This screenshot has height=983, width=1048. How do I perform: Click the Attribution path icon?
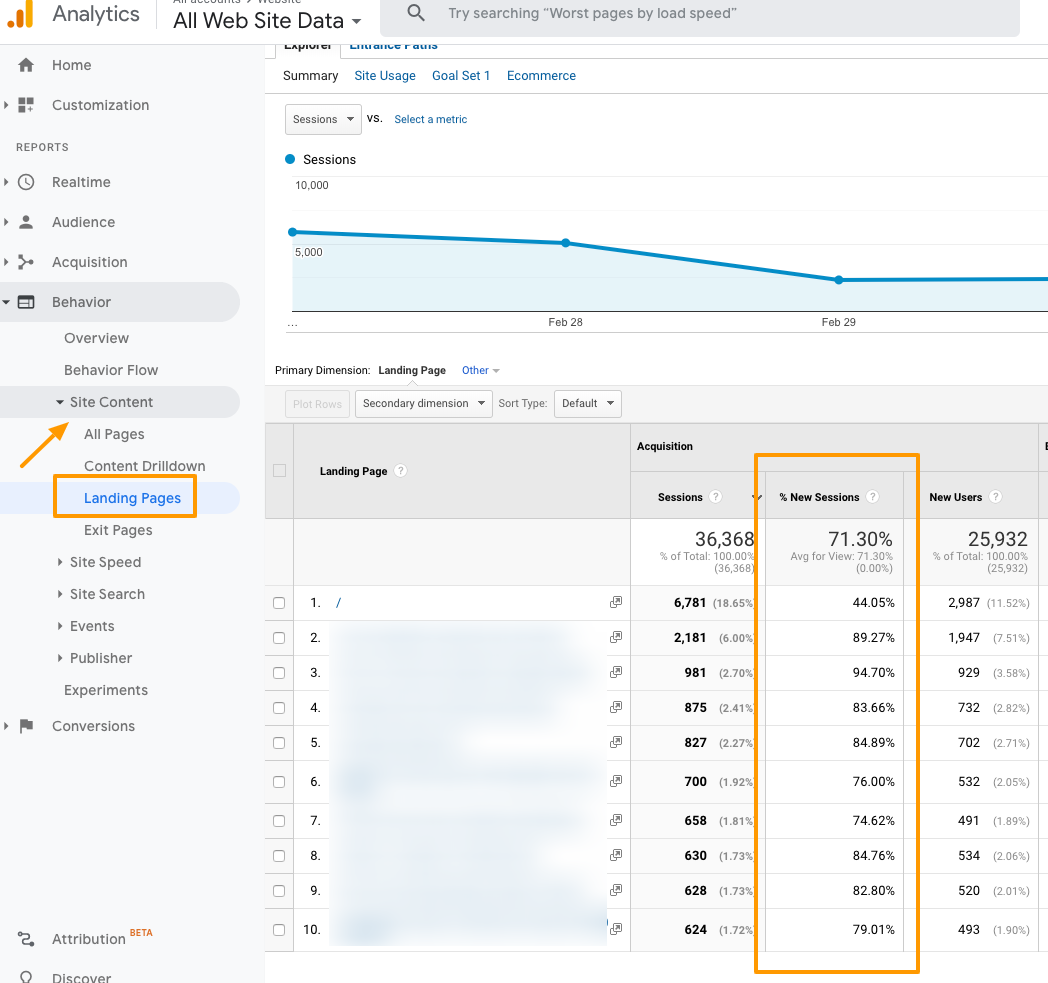pos(26,939)
